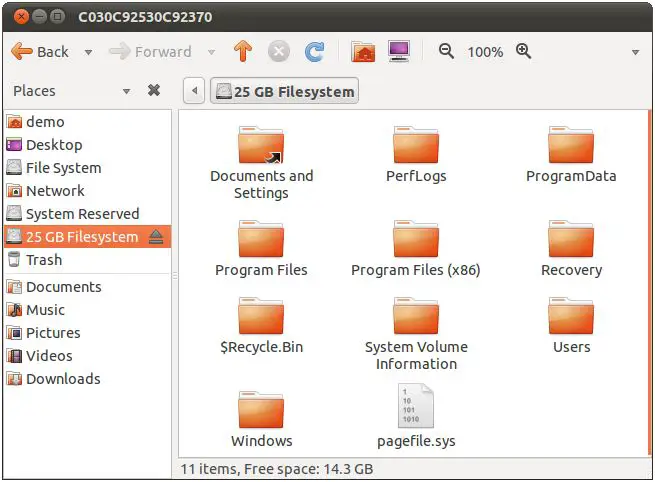Click the Reload icon in toolbar
655x482 pixels.
314,51
